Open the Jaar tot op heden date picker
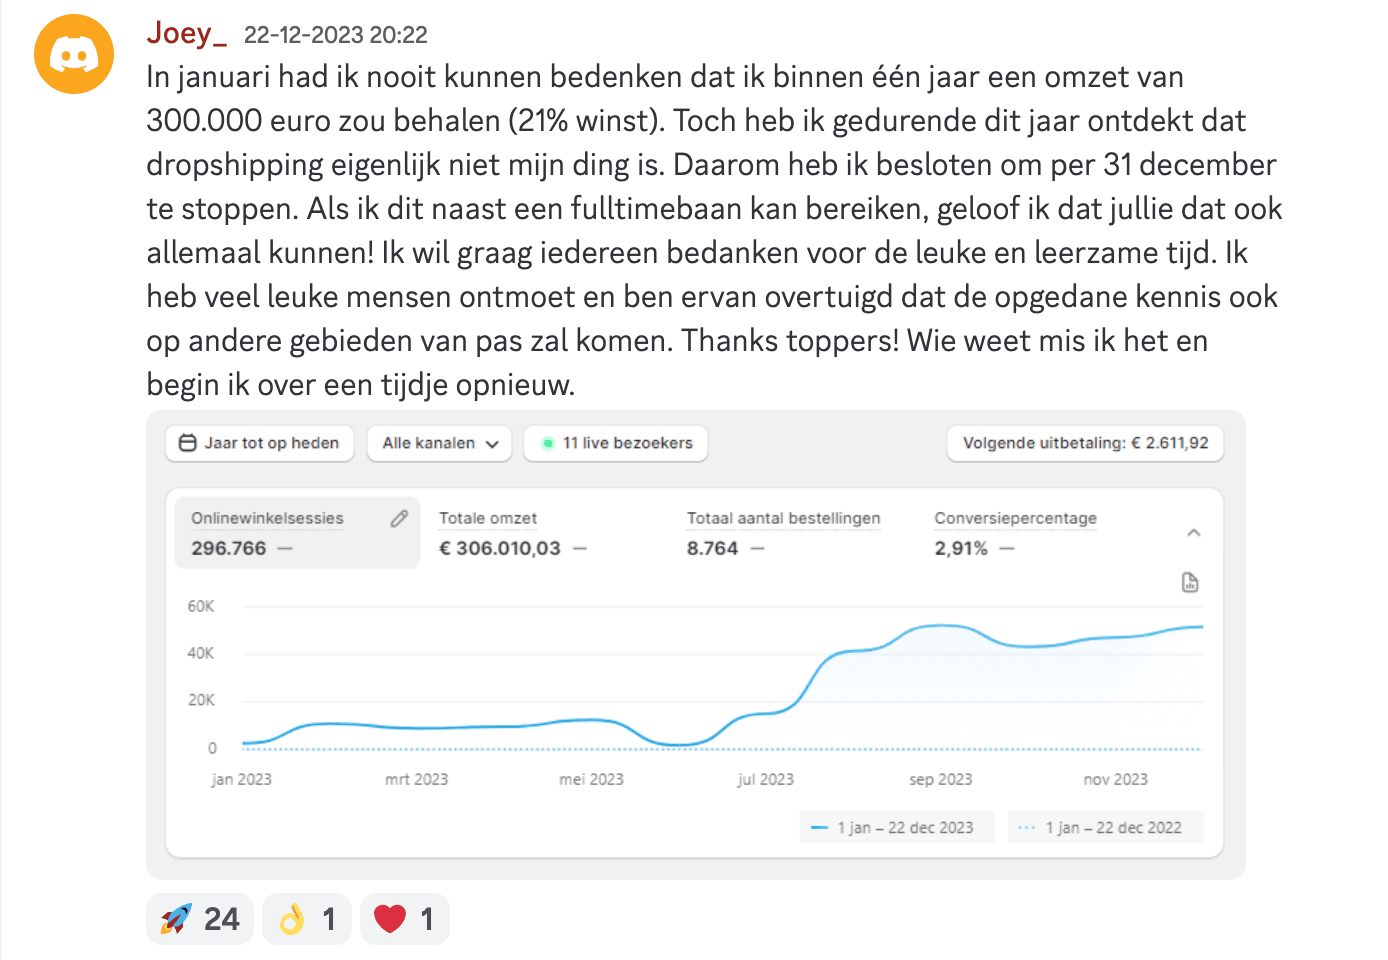Screen dimensions: 1388x960 260,443
